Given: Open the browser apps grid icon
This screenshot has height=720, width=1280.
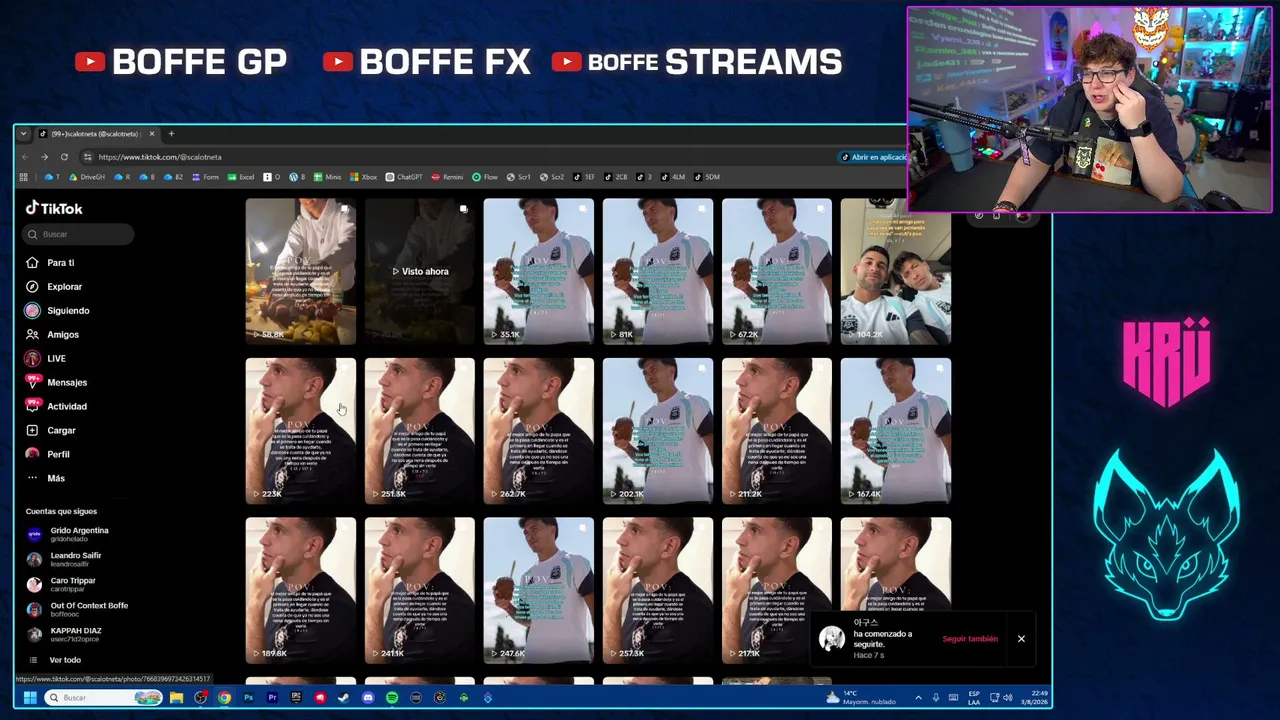Looking at the screenshot, I should (23, 177).
